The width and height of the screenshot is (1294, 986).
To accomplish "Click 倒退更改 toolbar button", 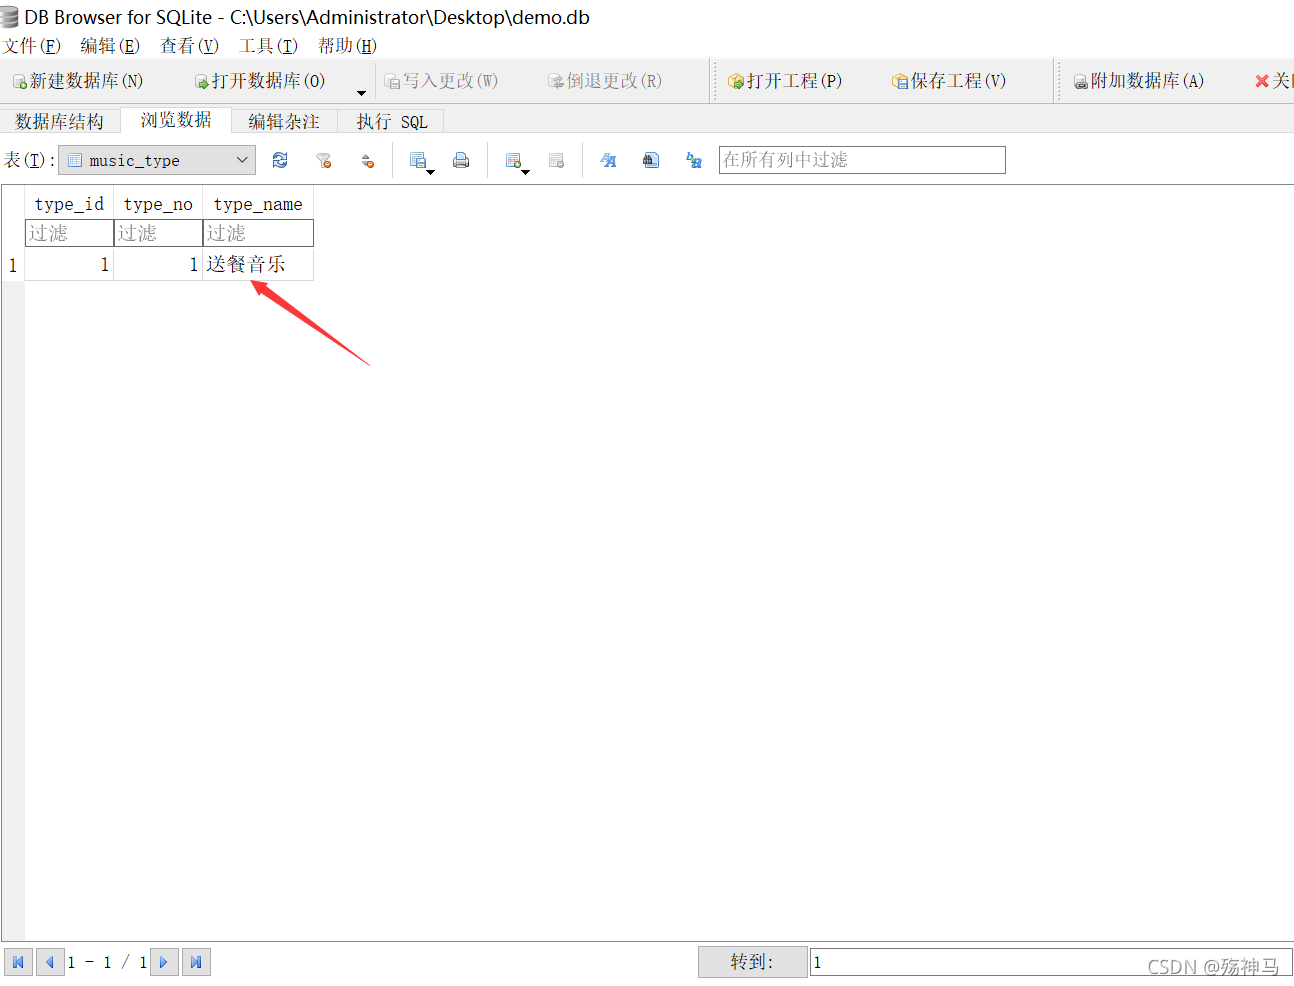I will click(x=605, y=81).
